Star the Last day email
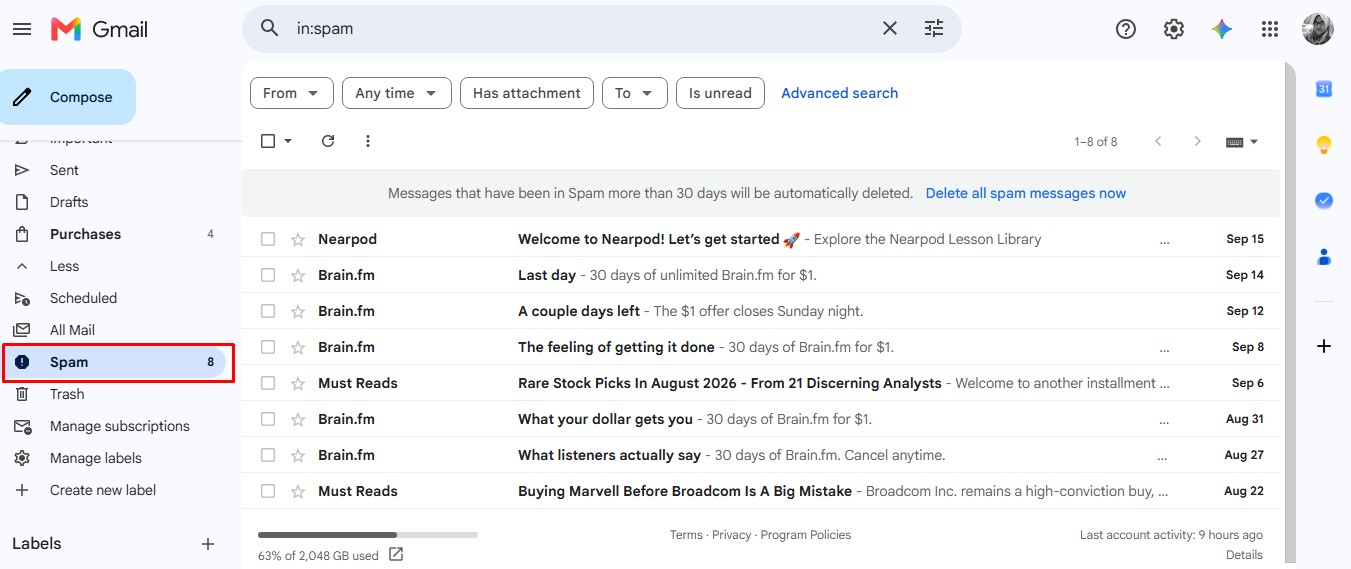1351x569 pixels. (x=297, y=275)
